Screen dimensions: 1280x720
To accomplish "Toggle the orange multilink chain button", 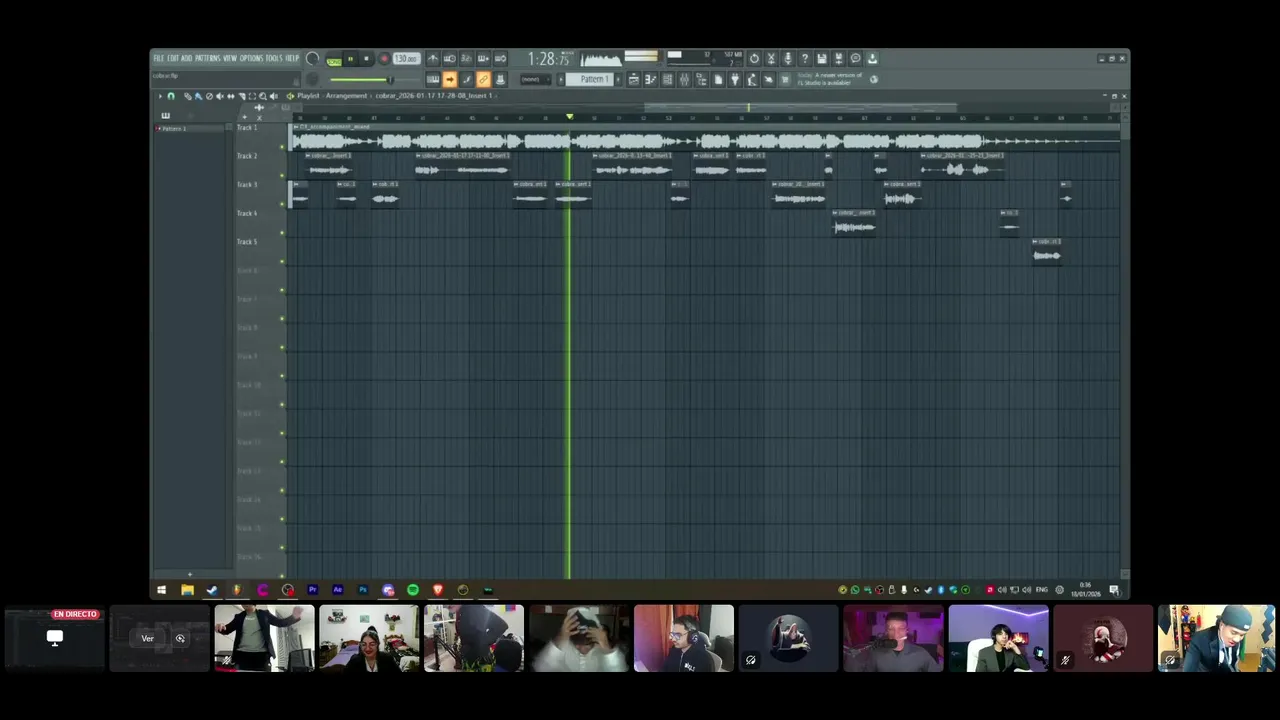I will click(482, 79).
